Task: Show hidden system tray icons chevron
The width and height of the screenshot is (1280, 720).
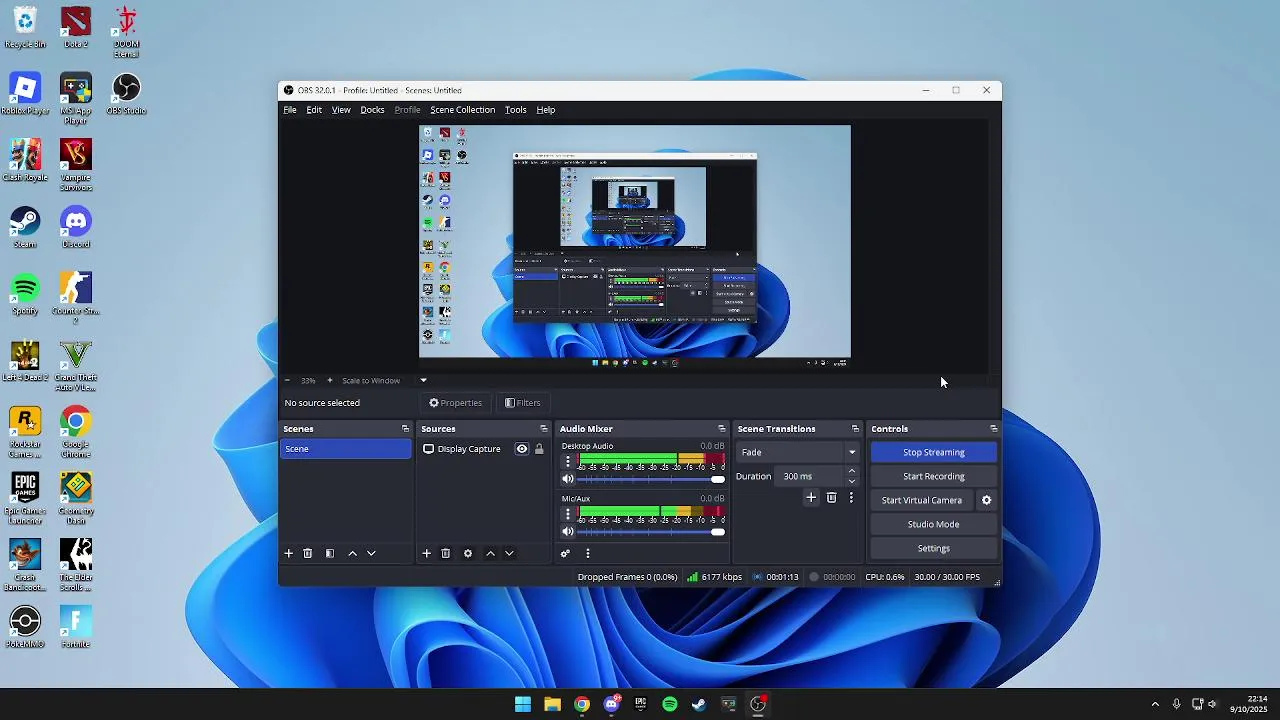Action: point(1155,704)
